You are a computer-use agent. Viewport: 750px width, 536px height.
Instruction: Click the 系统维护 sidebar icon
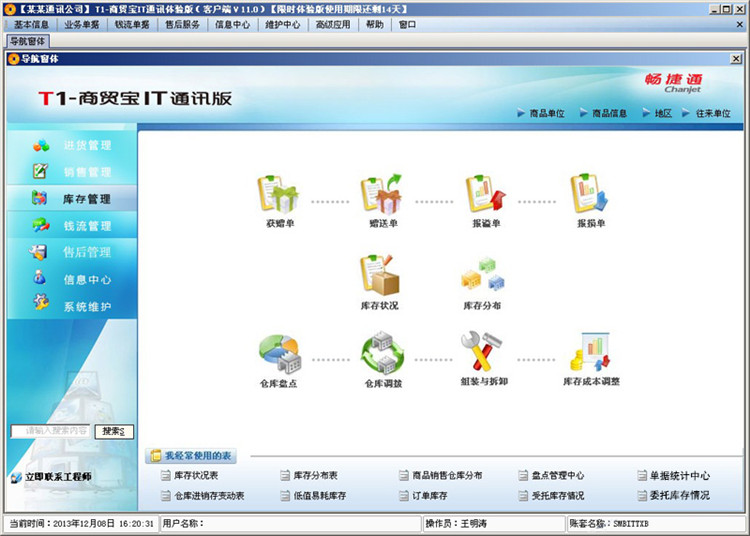[41, 302]
